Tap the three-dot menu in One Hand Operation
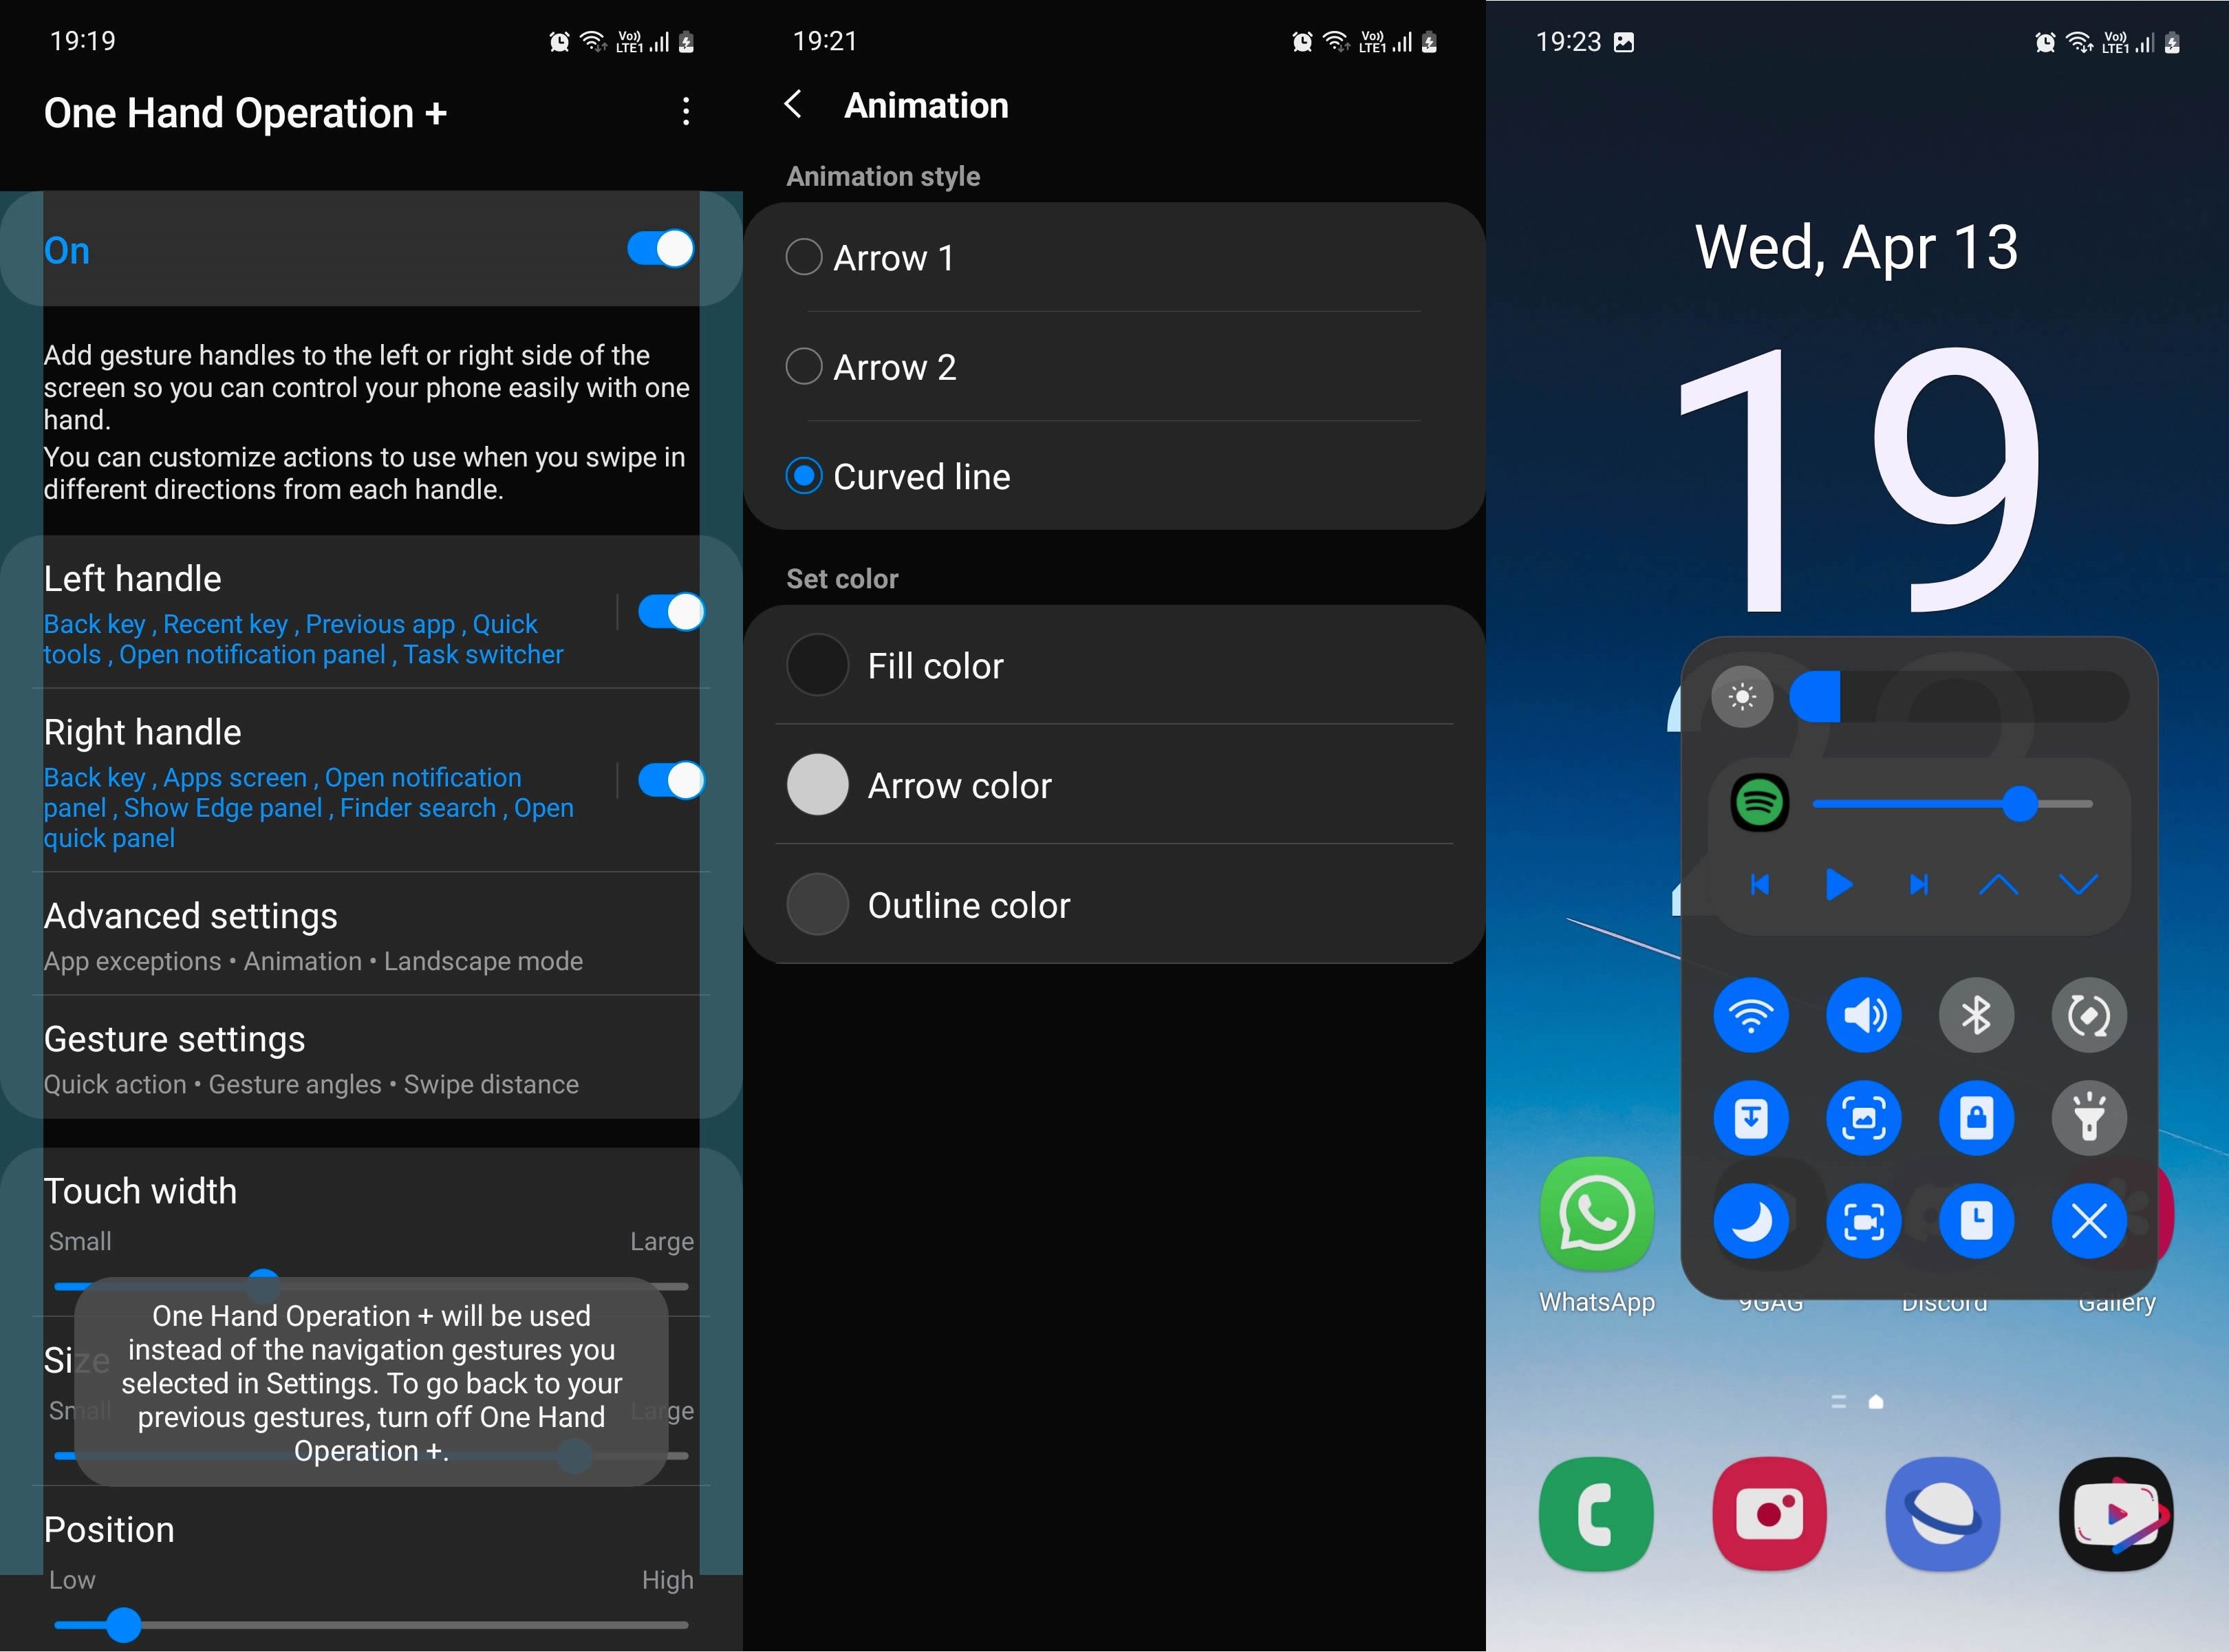The height and width of the screenshot is (1652, 2229). pyautogui.click(x=685, y=111)
